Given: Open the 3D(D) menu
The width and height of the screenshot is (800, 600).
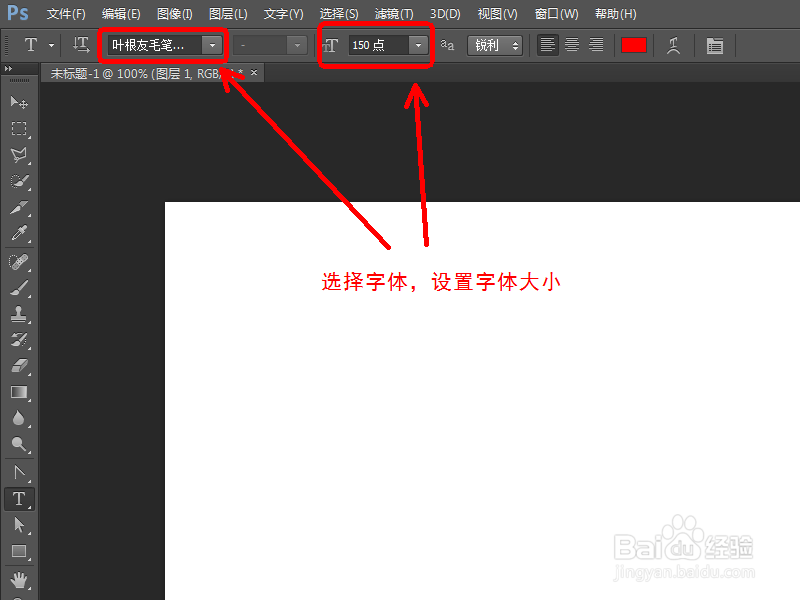Looking at the screenshot, I should click(445, 14).
